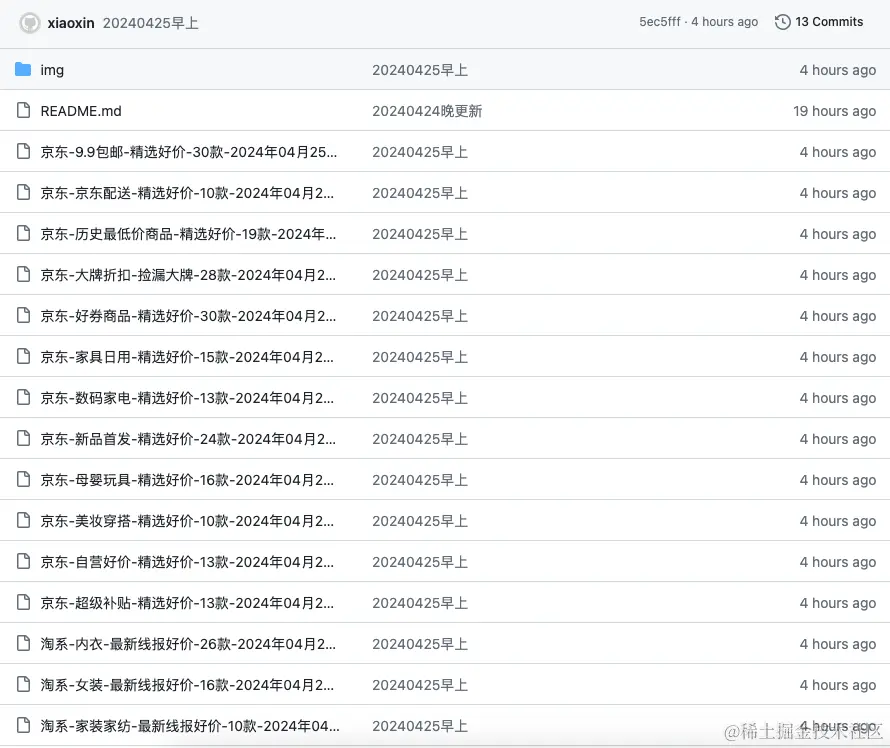Open file 京东-新品首发-精选好价-24款
This screenshot has width=890, height=748.
click(188, 439)
